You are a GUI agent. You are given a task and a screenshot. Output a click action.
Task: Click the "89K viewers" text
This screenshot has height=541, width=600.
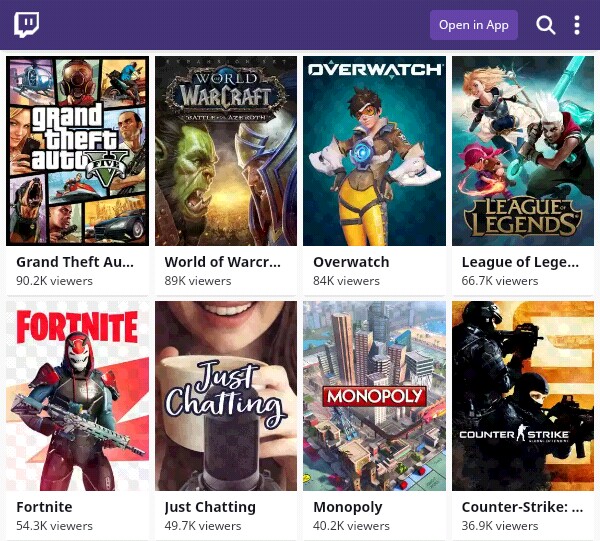(x=198, y=281)
